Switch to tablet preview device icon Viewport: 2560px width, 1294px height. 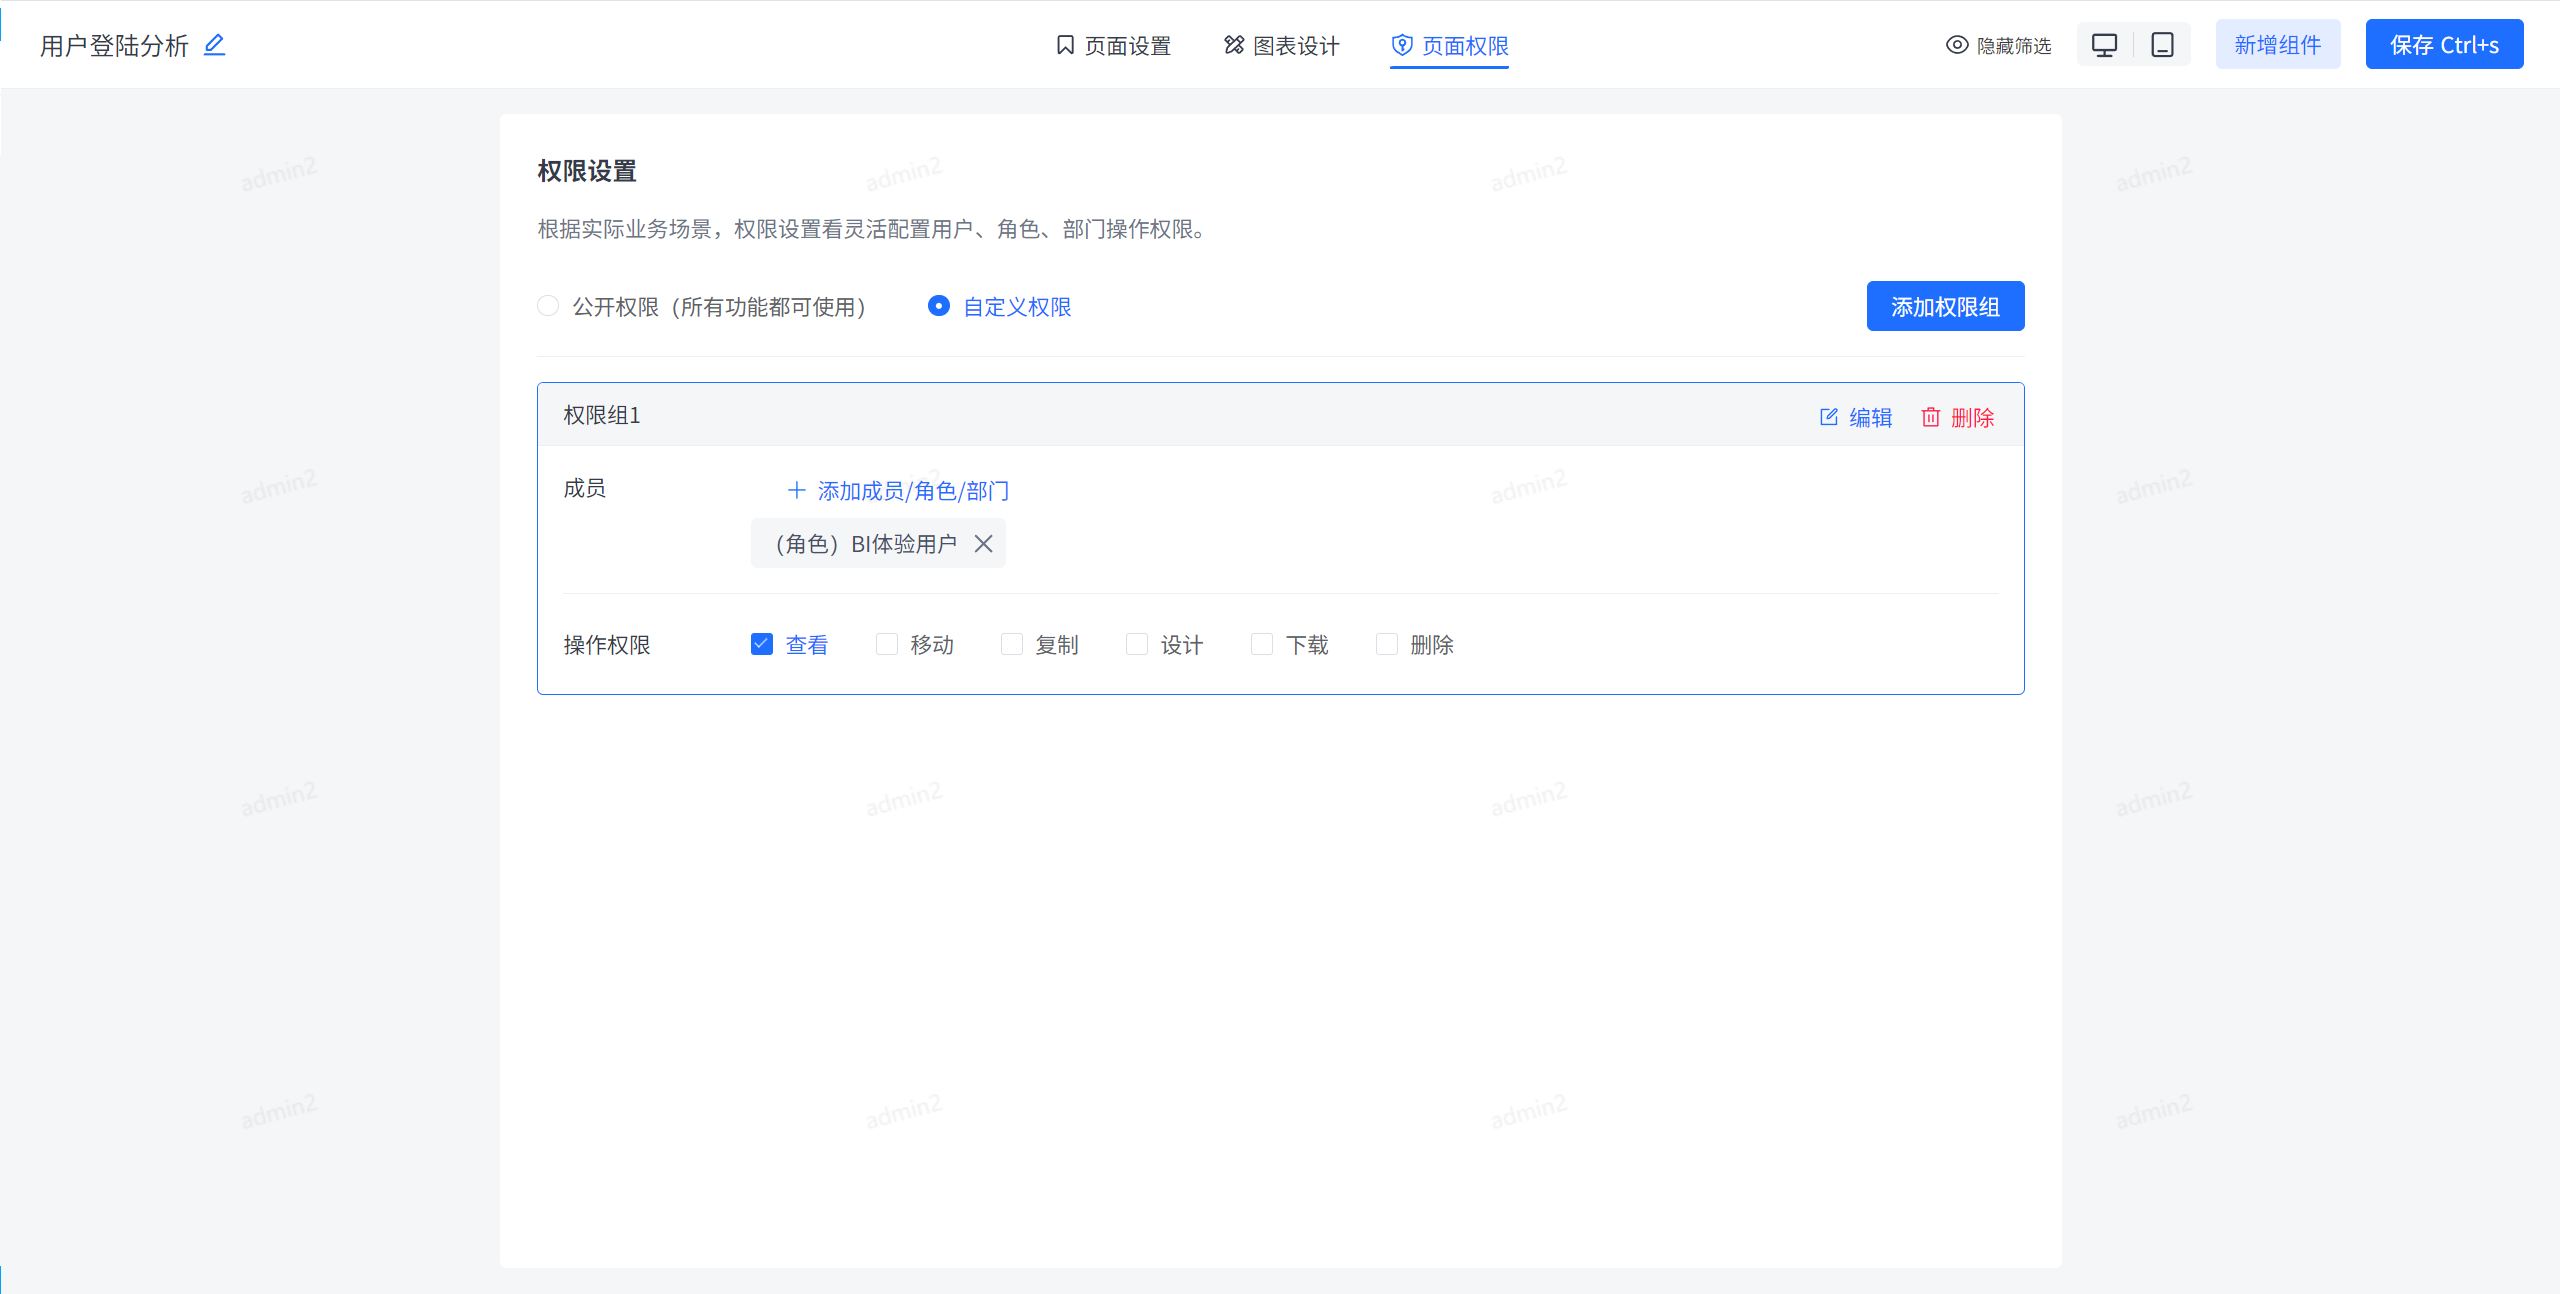click(x=2162, y=45)
